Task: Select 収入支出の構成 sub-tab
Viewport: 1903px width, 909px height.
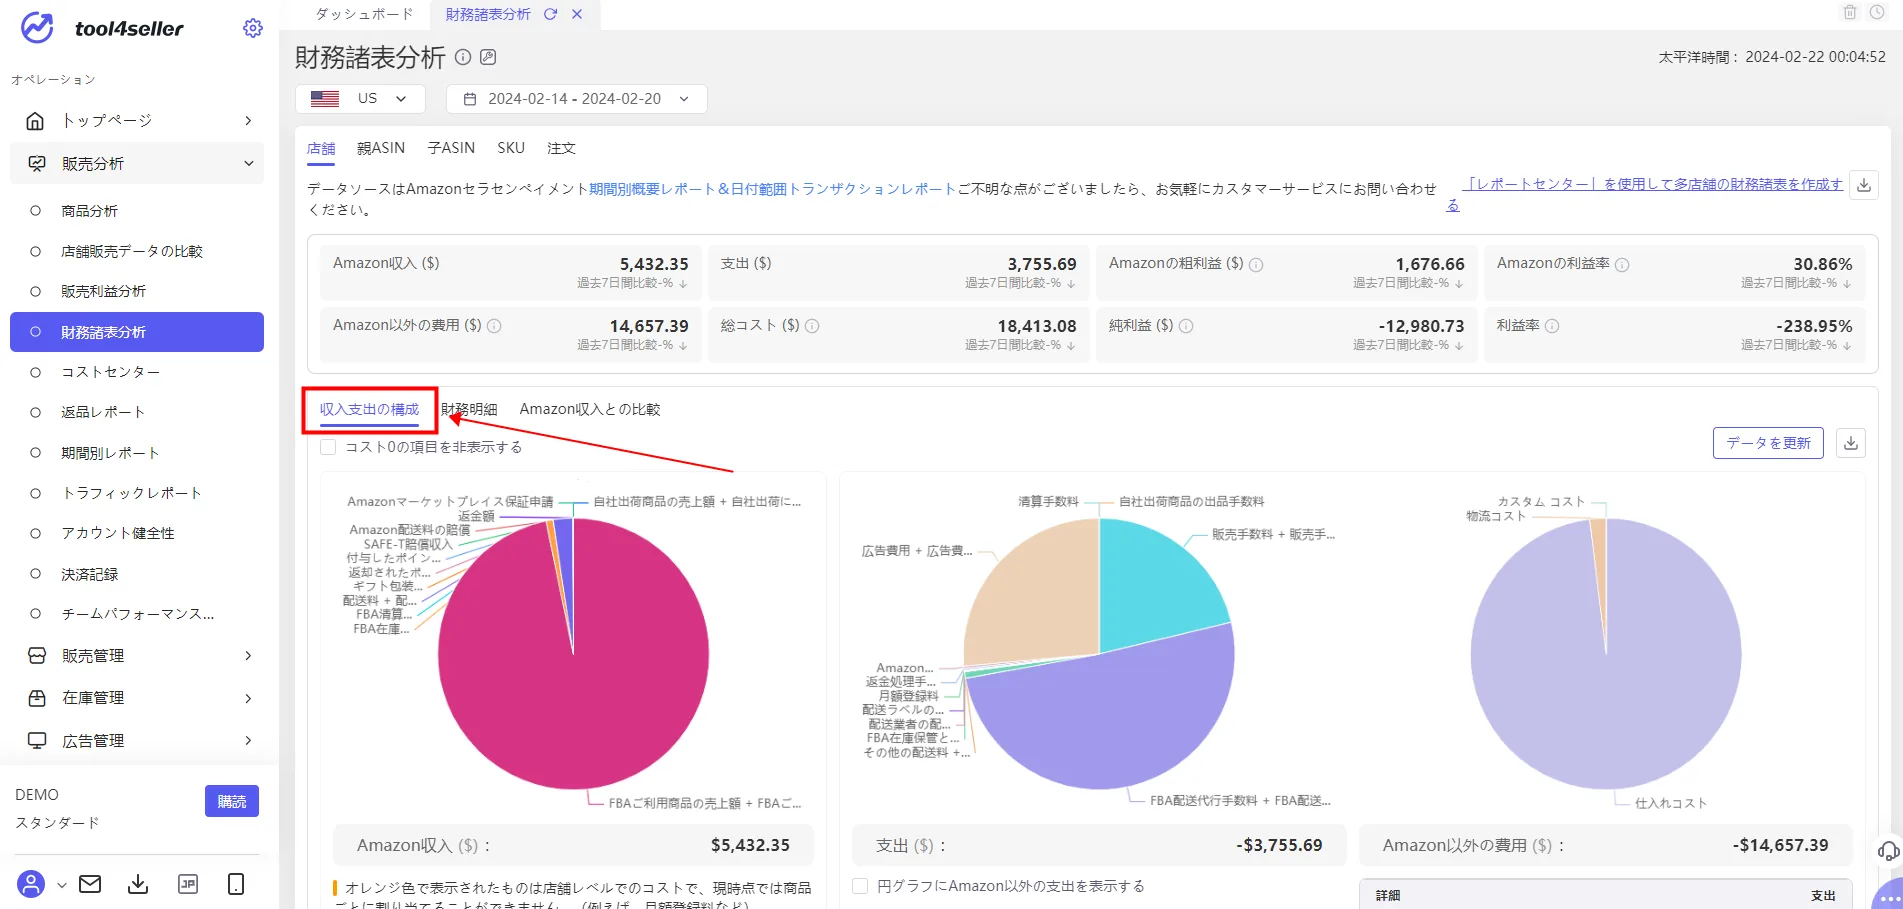Action: (x=369, y=409)
